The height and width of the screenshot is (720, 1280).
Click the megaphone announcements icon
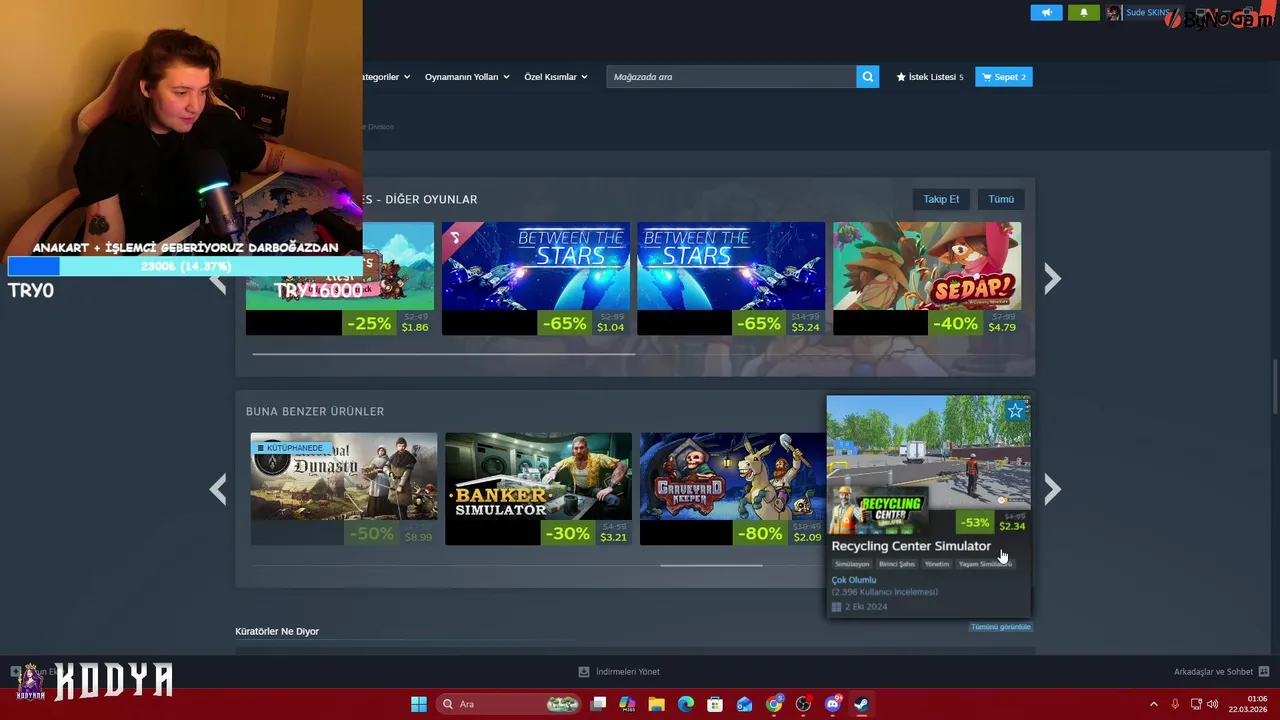pyautogui.click(x=1046, y=13)
